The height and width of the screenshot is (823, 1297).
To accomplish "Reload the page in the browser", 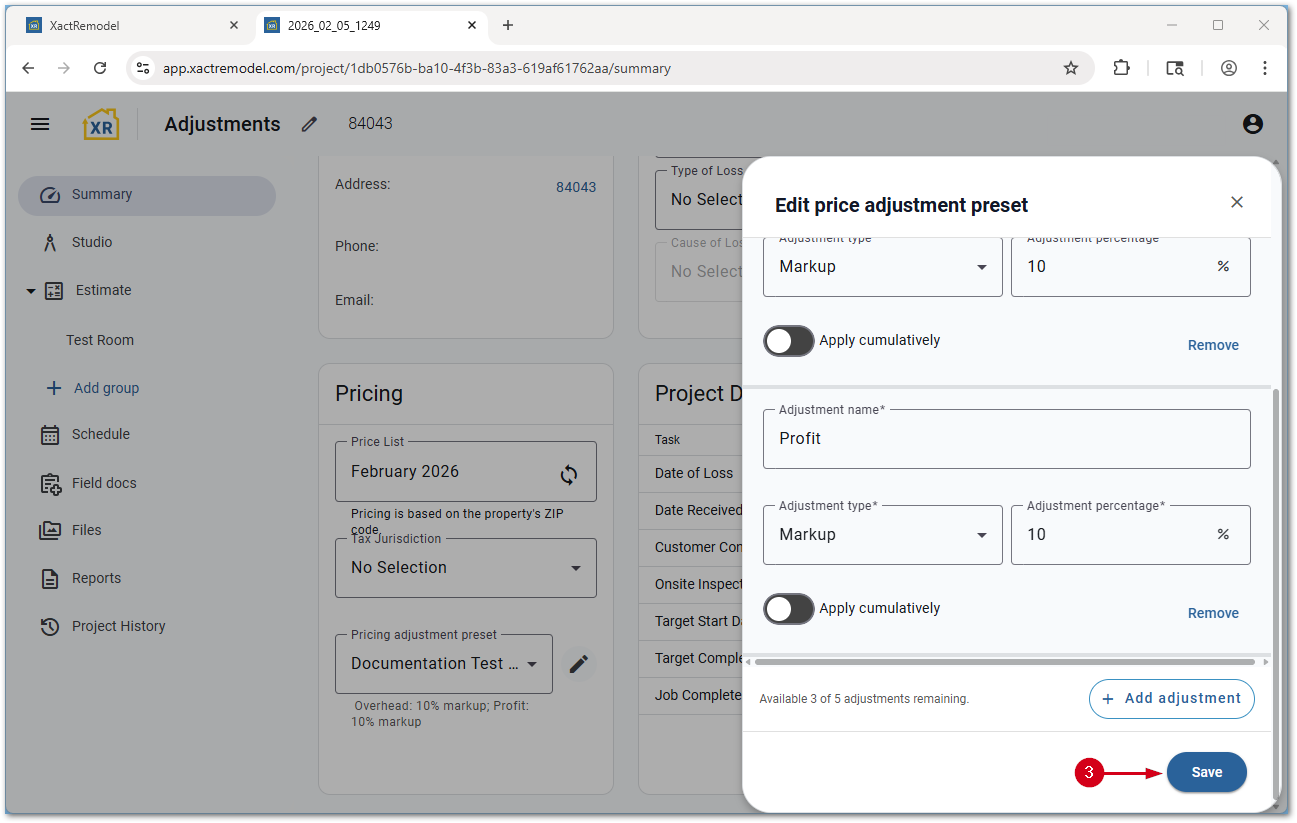I will [x=100, y=68].
